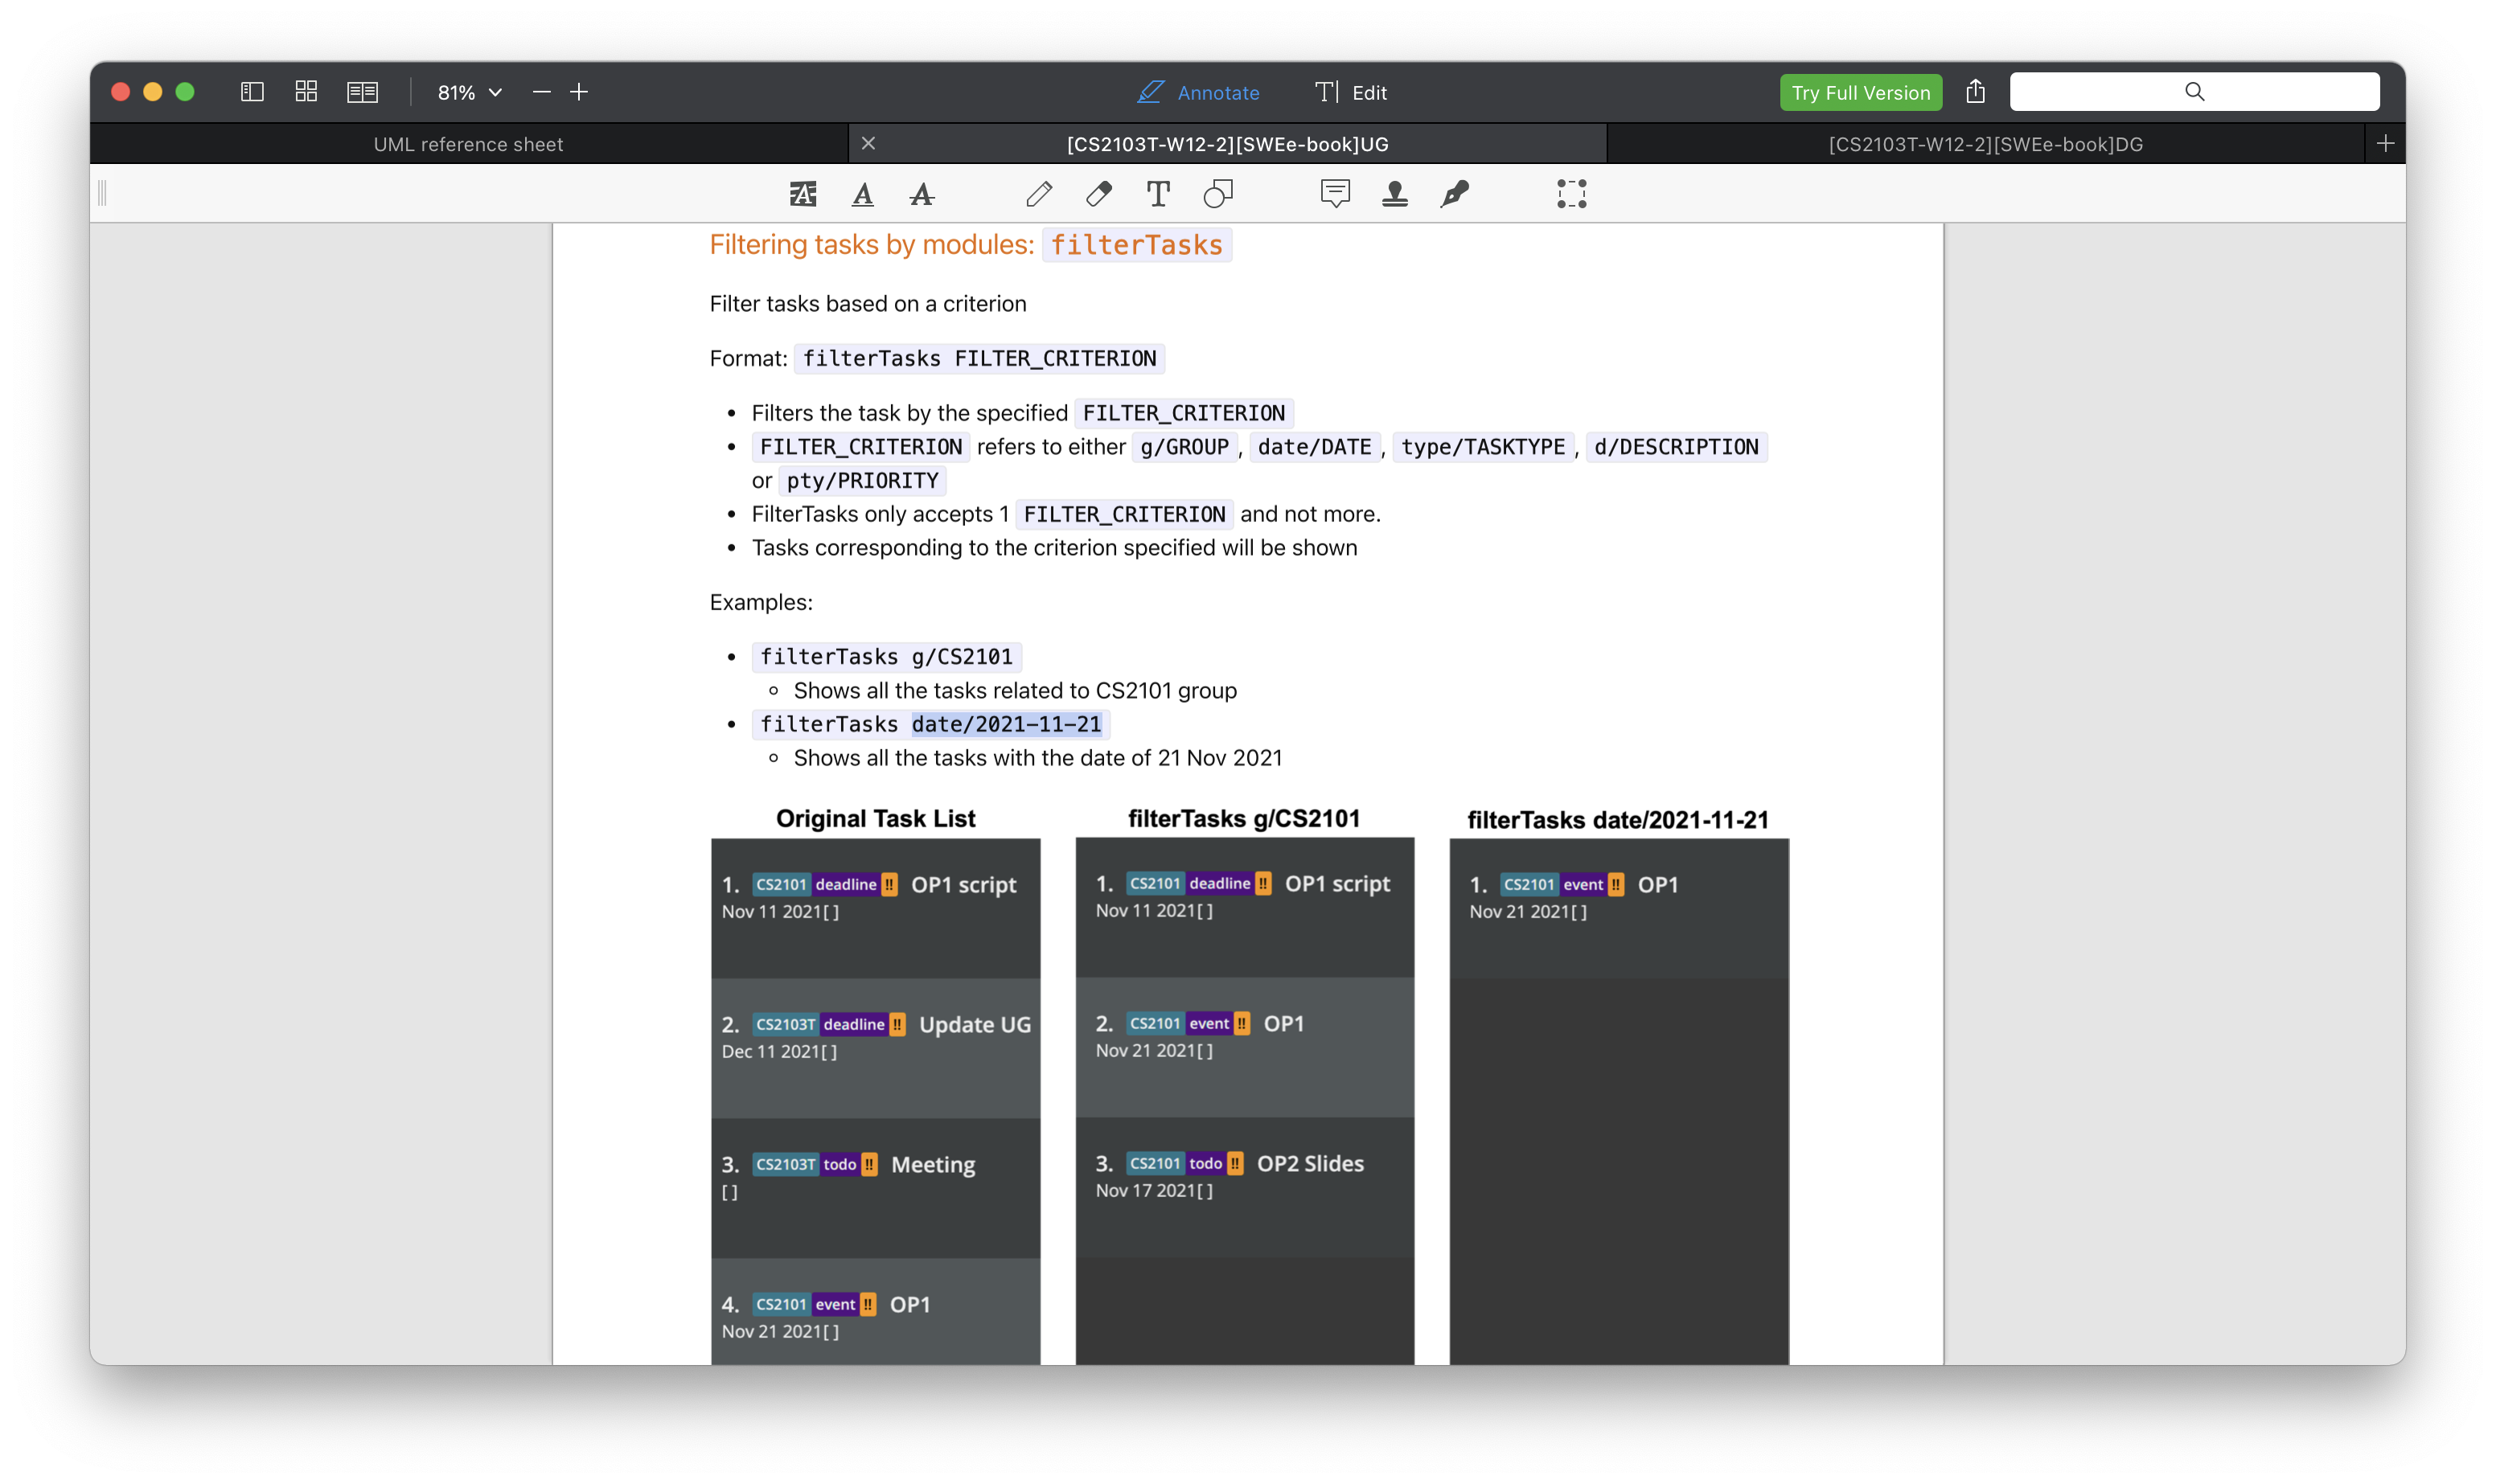Switch to UML reference sheet tab
The width and height of the screenshot is (2496, 1484).
(468, 144)
